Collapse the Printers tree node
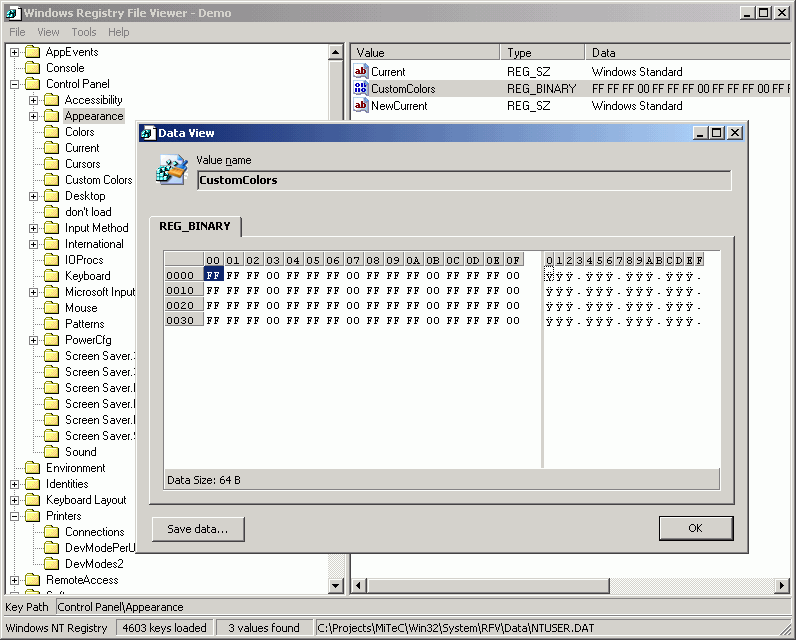 [15, 516]
